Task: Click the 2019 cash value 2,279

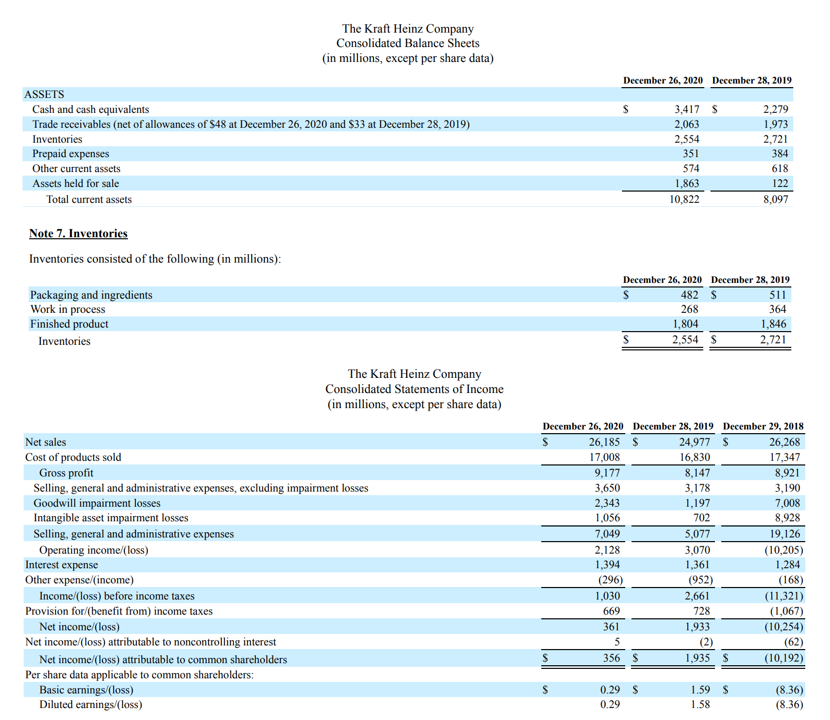Action: (775, 109)
